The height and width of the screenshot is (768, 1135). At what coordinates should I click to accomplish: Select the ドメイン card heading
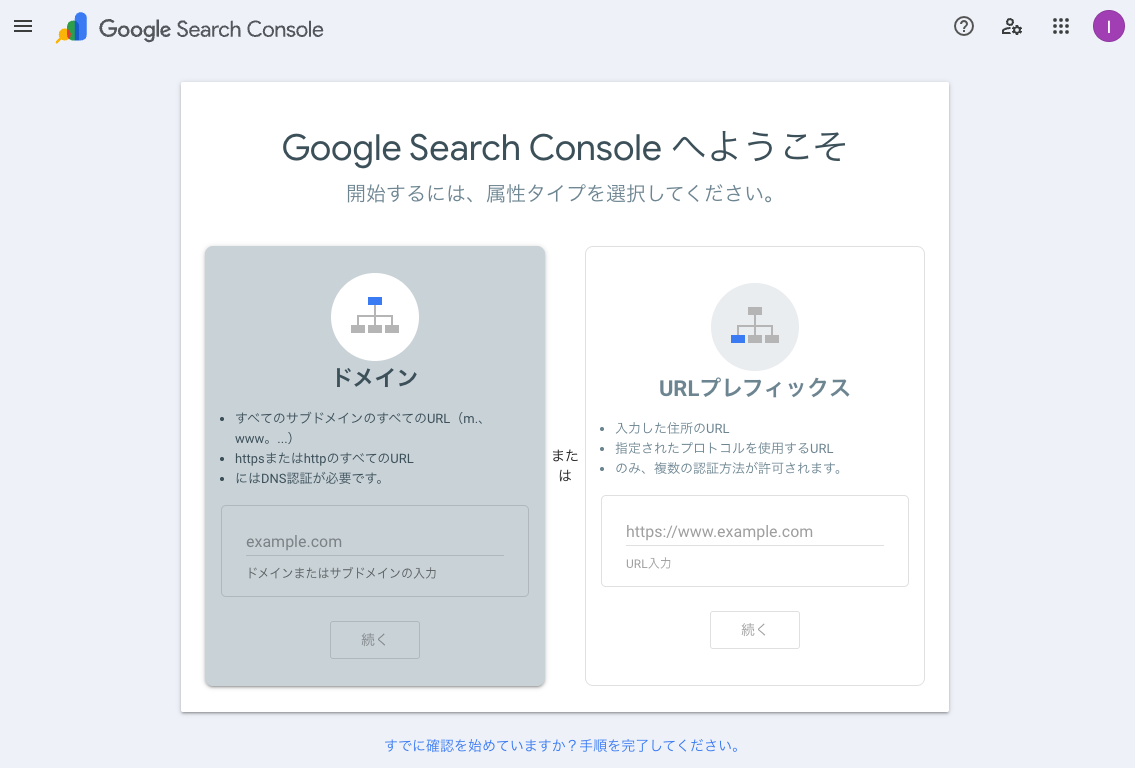(375, 377)
